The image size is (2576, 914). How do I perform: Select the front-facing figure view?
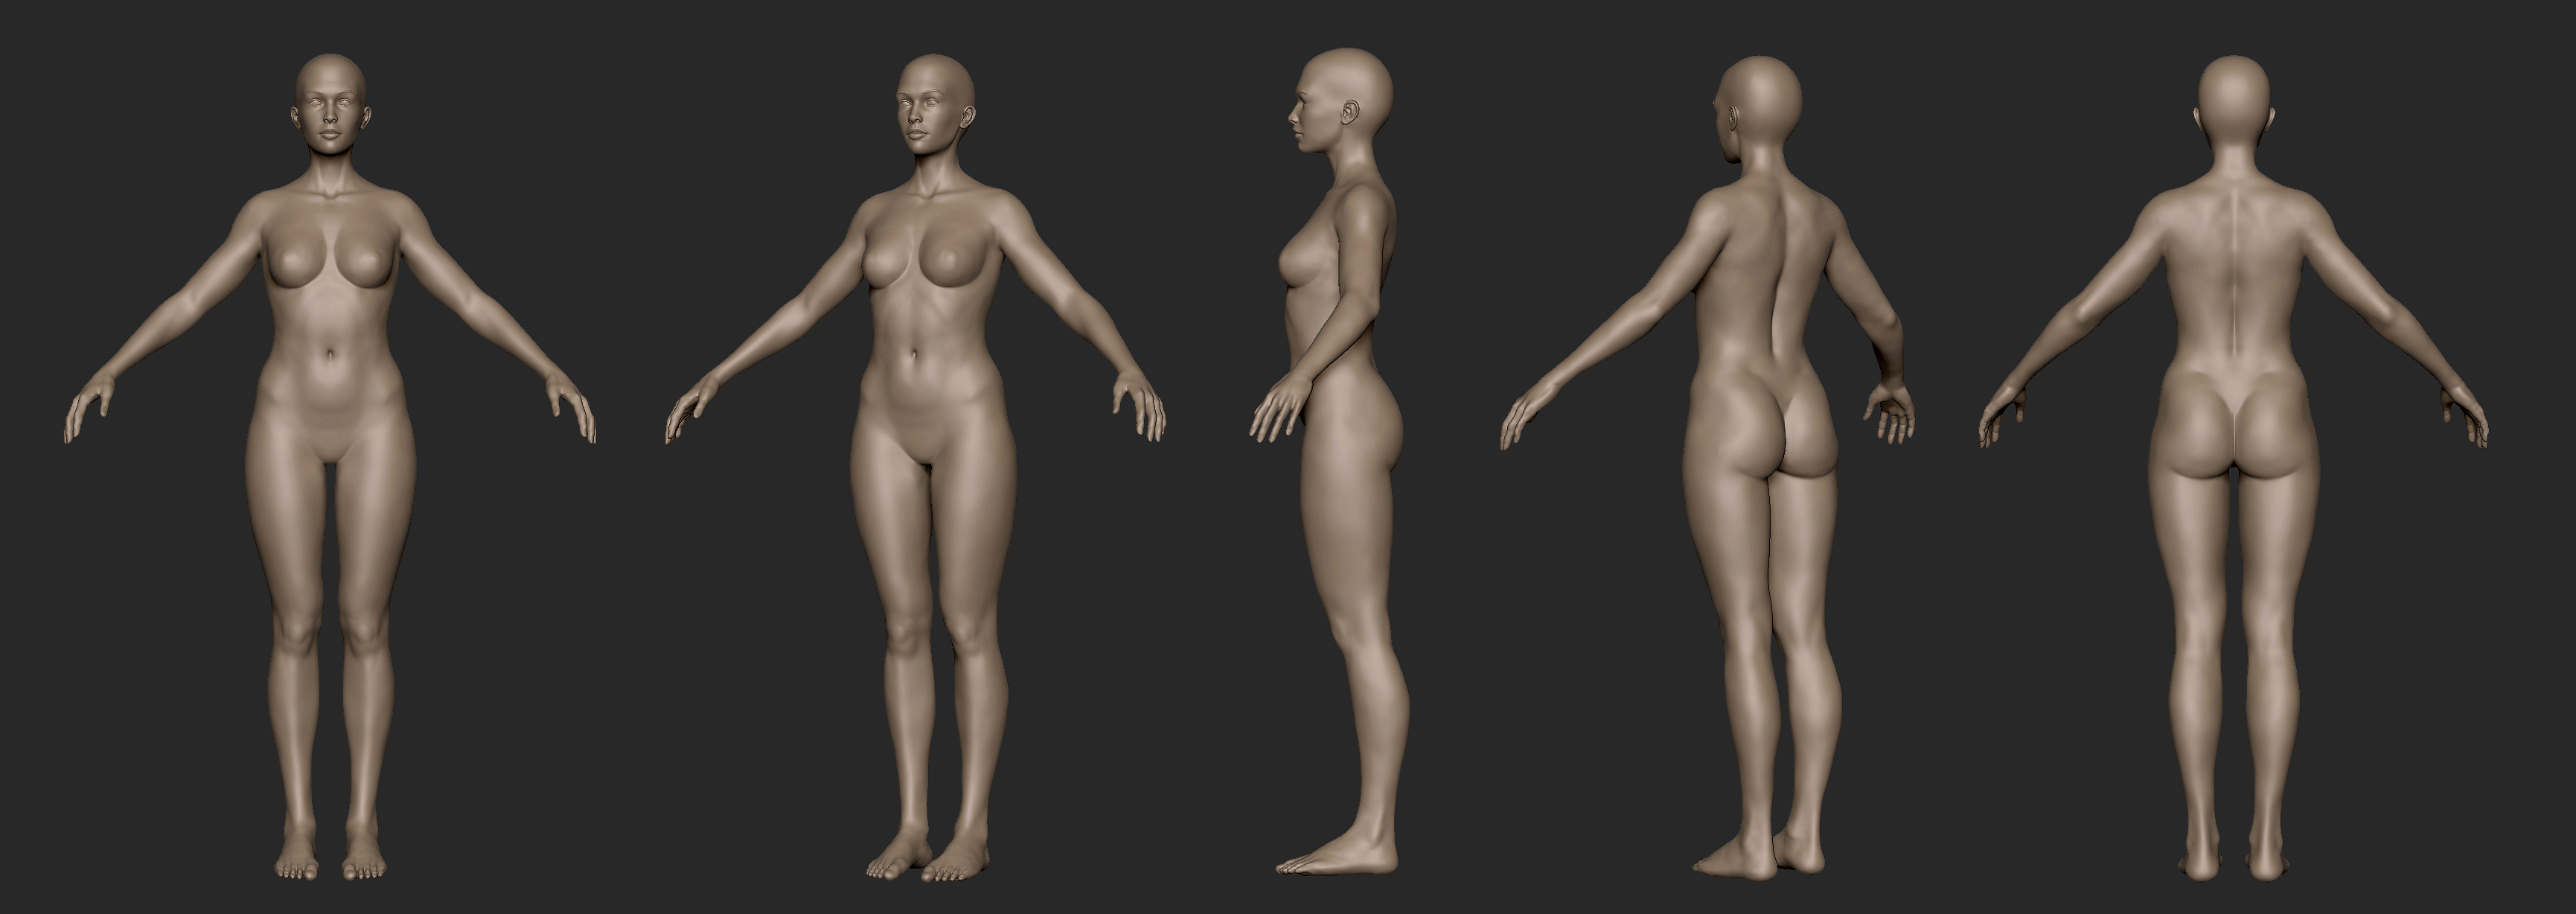pyautogui.click(x=330, y=450)
